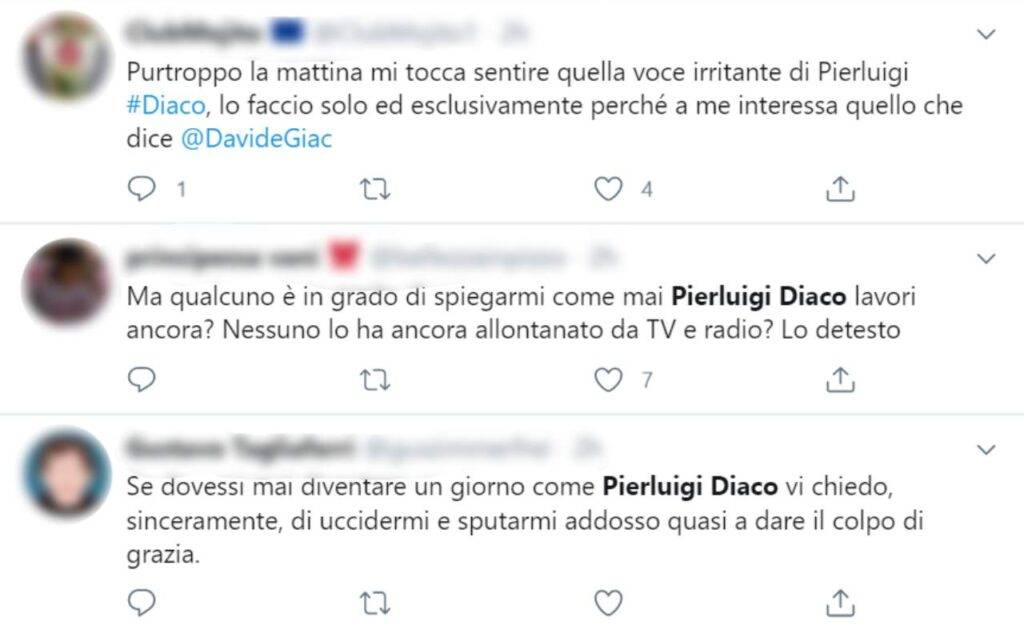Open the @DavideGiac mention link
1024x634 pixels.
coord(256,138)
